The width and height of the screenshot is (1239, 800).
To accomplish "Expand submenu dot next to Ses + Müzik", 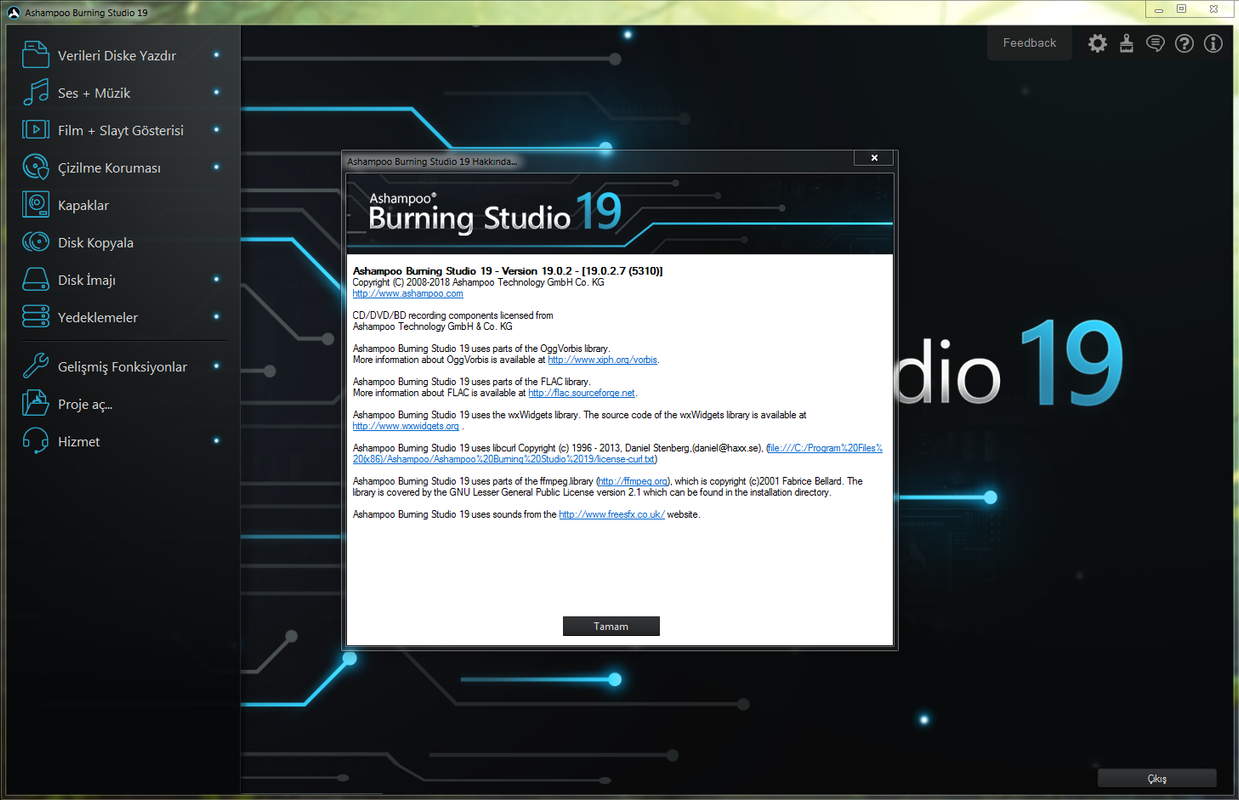I will pos(216,92).
